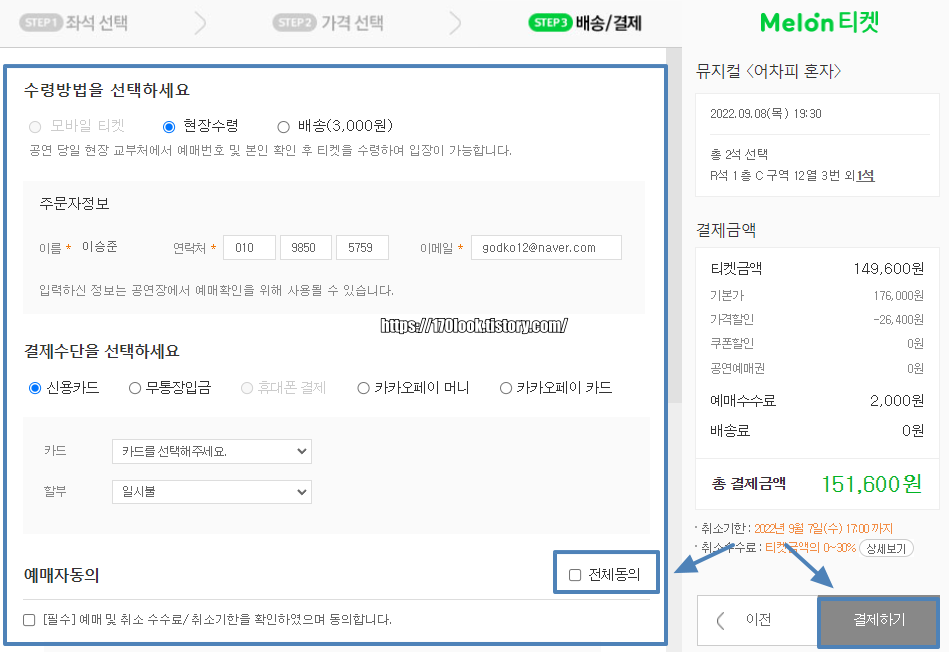The image size is (949, 652).
Task: Click the email input field
Action: (x=546, y=247)
